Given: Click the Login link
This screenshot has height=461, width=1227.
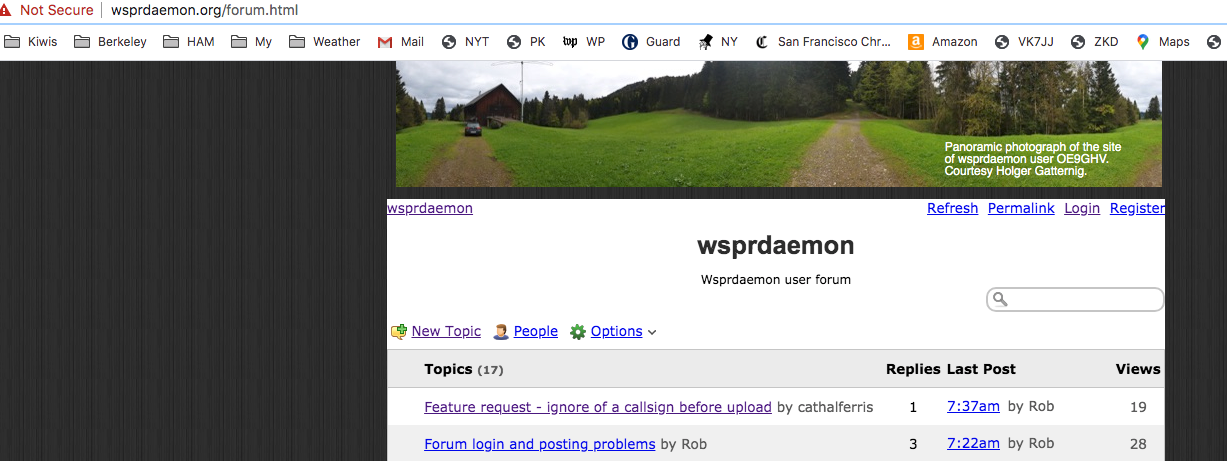Looking at the screenshot, I should click(x=1082, y=208).
